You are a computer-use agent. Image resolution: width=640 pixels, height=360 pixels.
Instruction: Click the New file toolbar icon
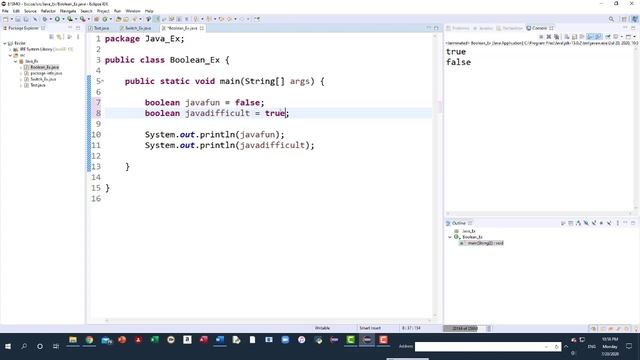click(6, 19)
